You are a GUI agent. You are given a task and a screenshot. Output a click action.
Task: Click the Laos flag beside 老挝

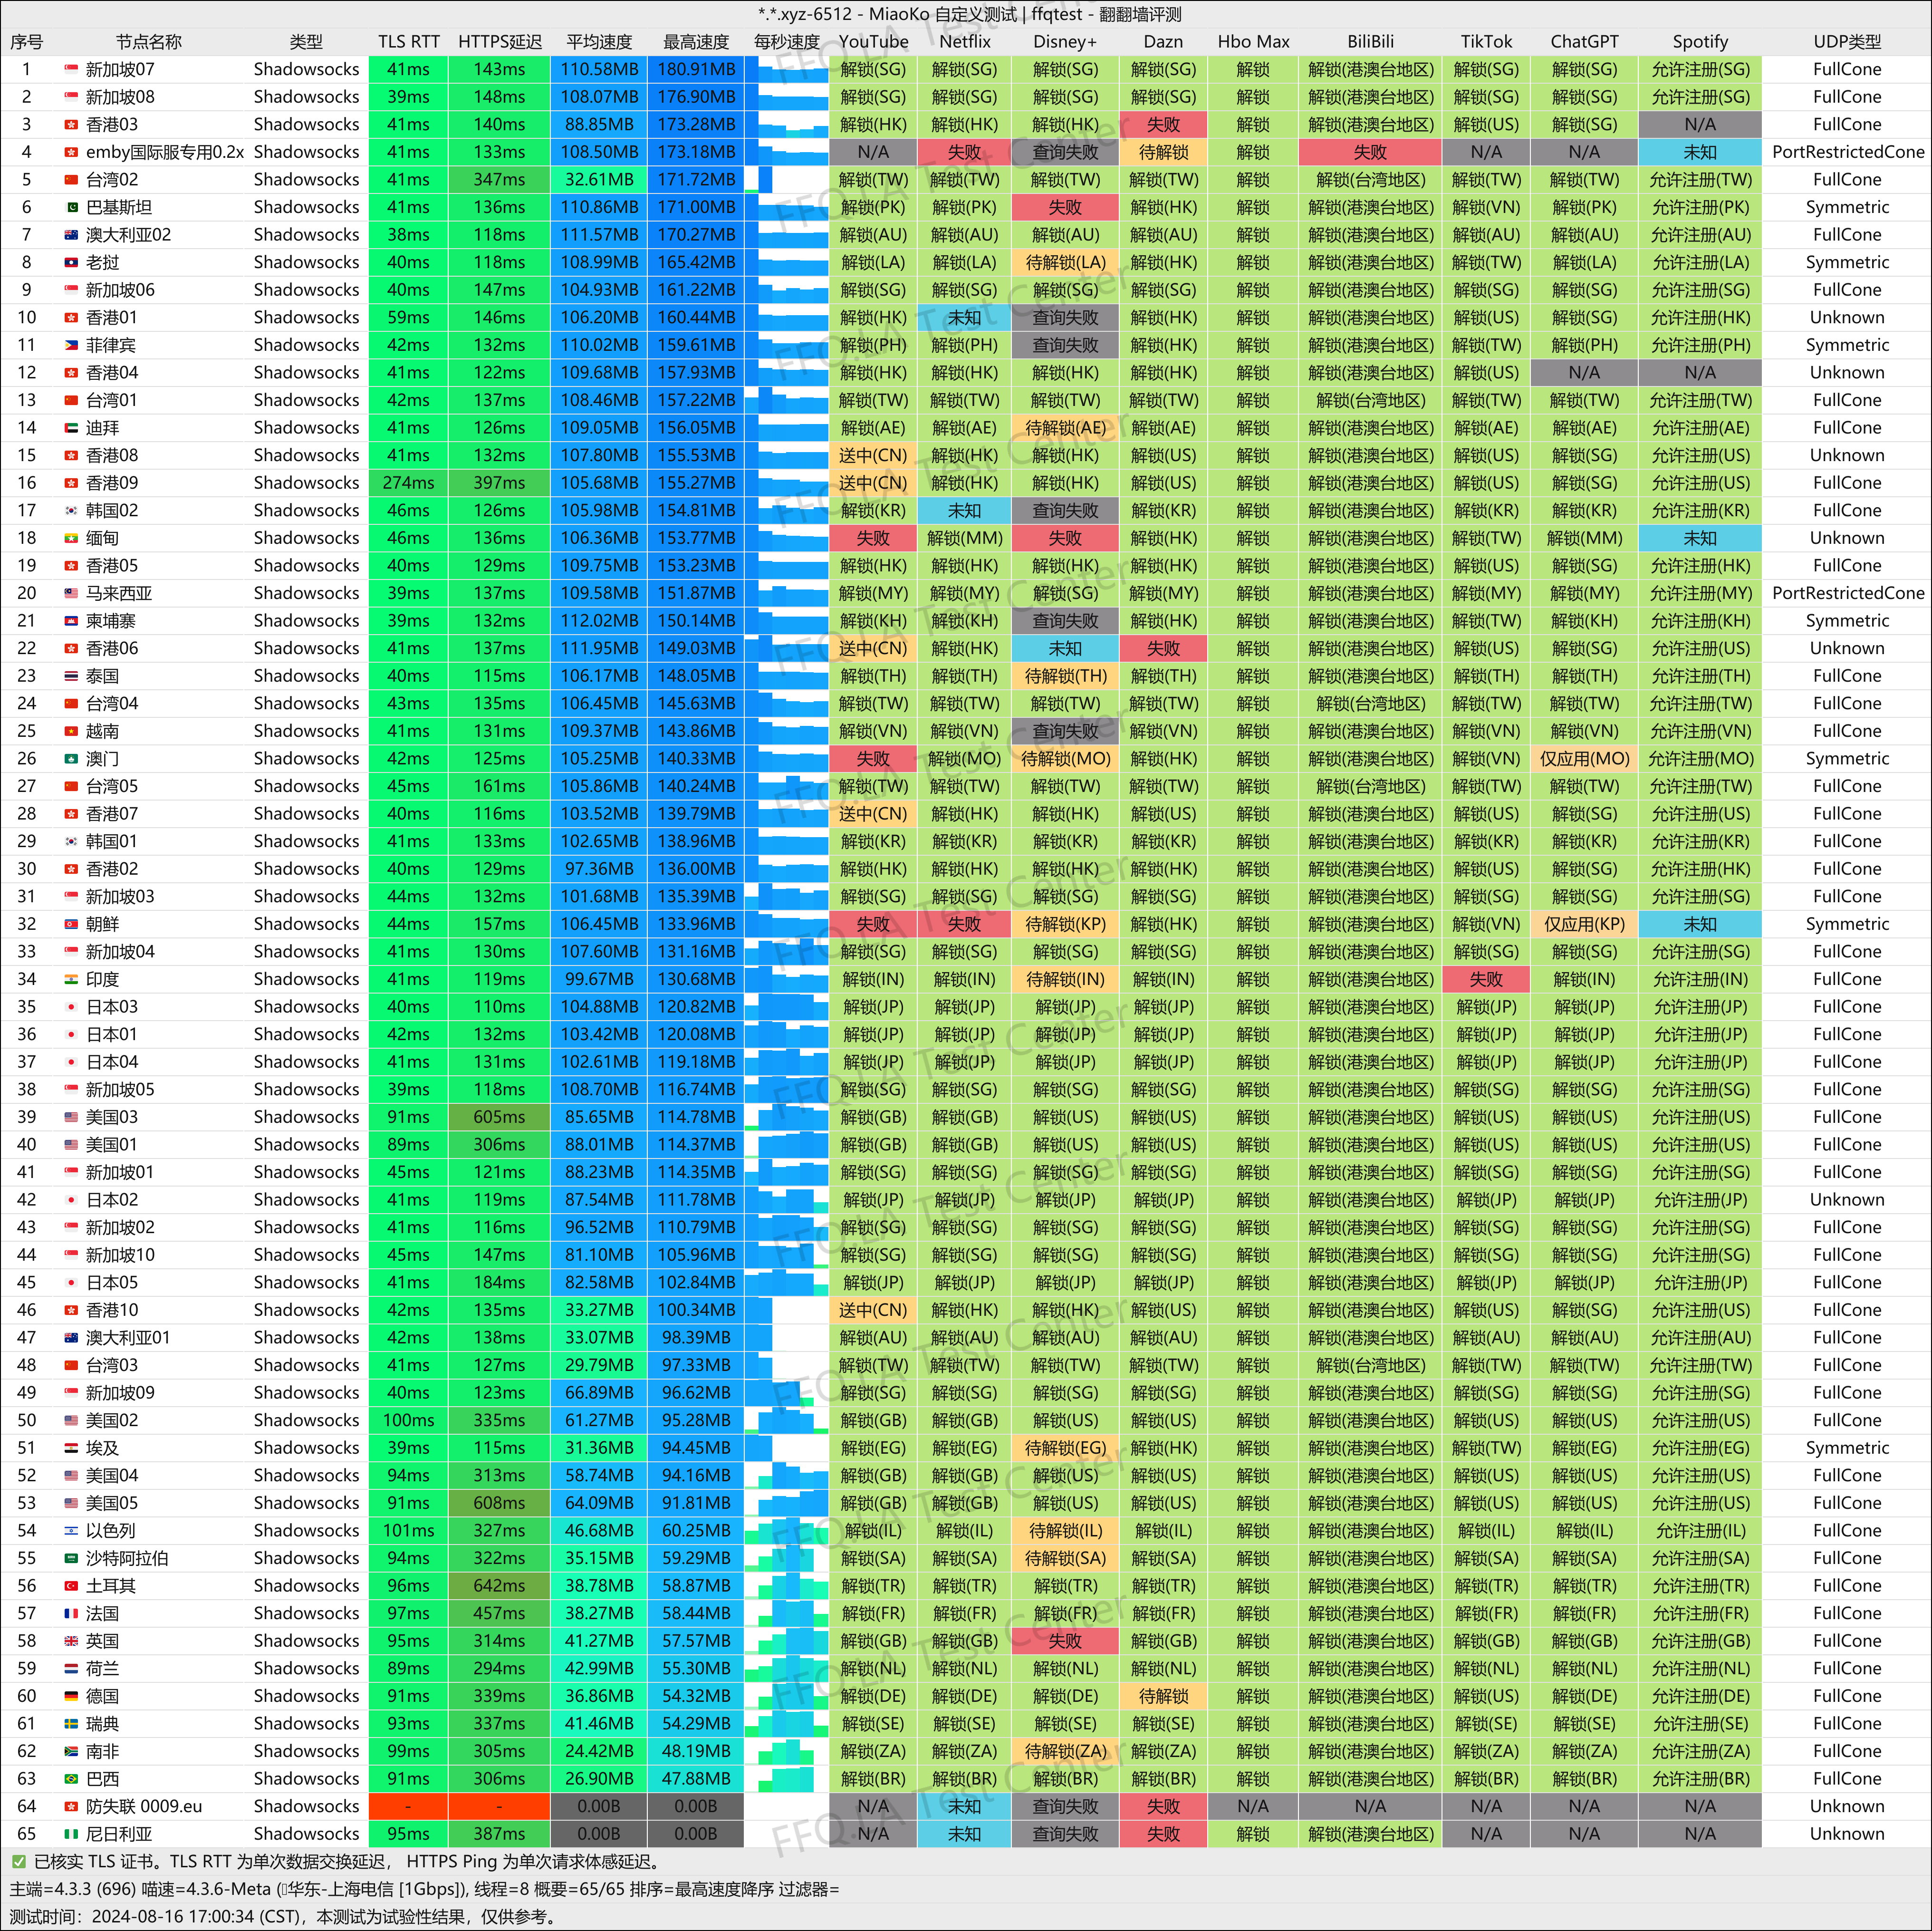coord(71,262)
